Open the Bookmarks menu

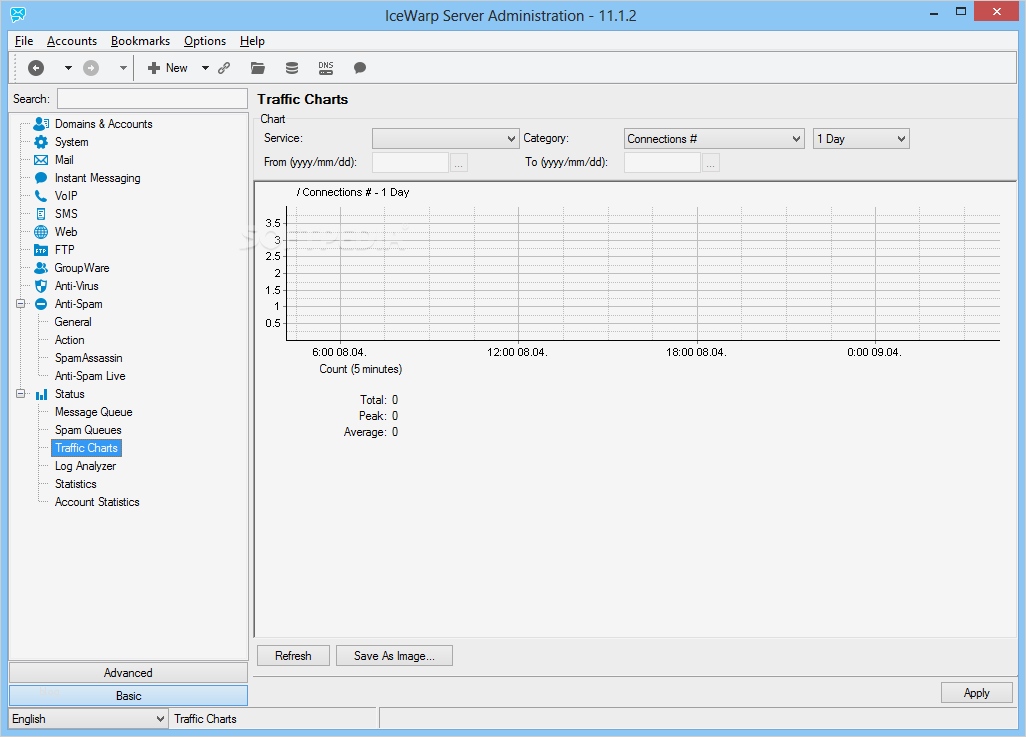pos(140,41)
